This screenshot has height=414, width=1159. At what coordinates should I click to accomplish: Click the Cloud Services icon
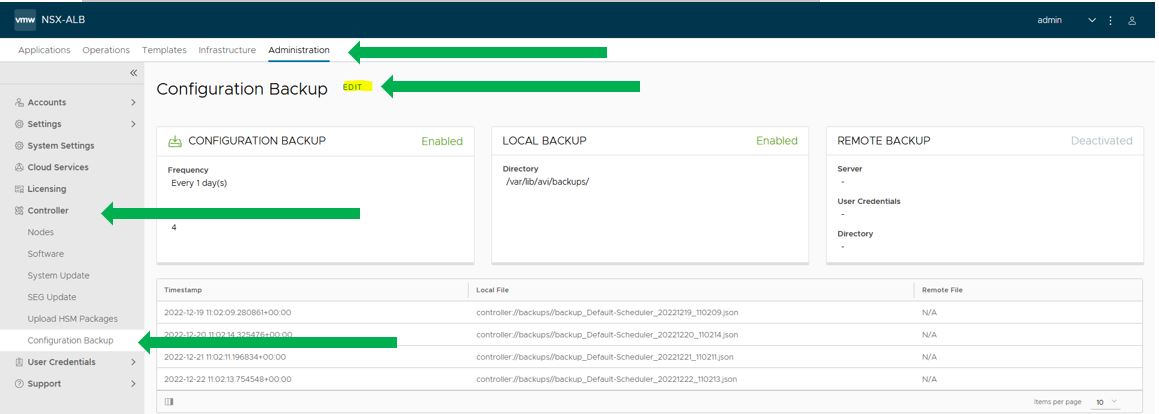point(19,167)
